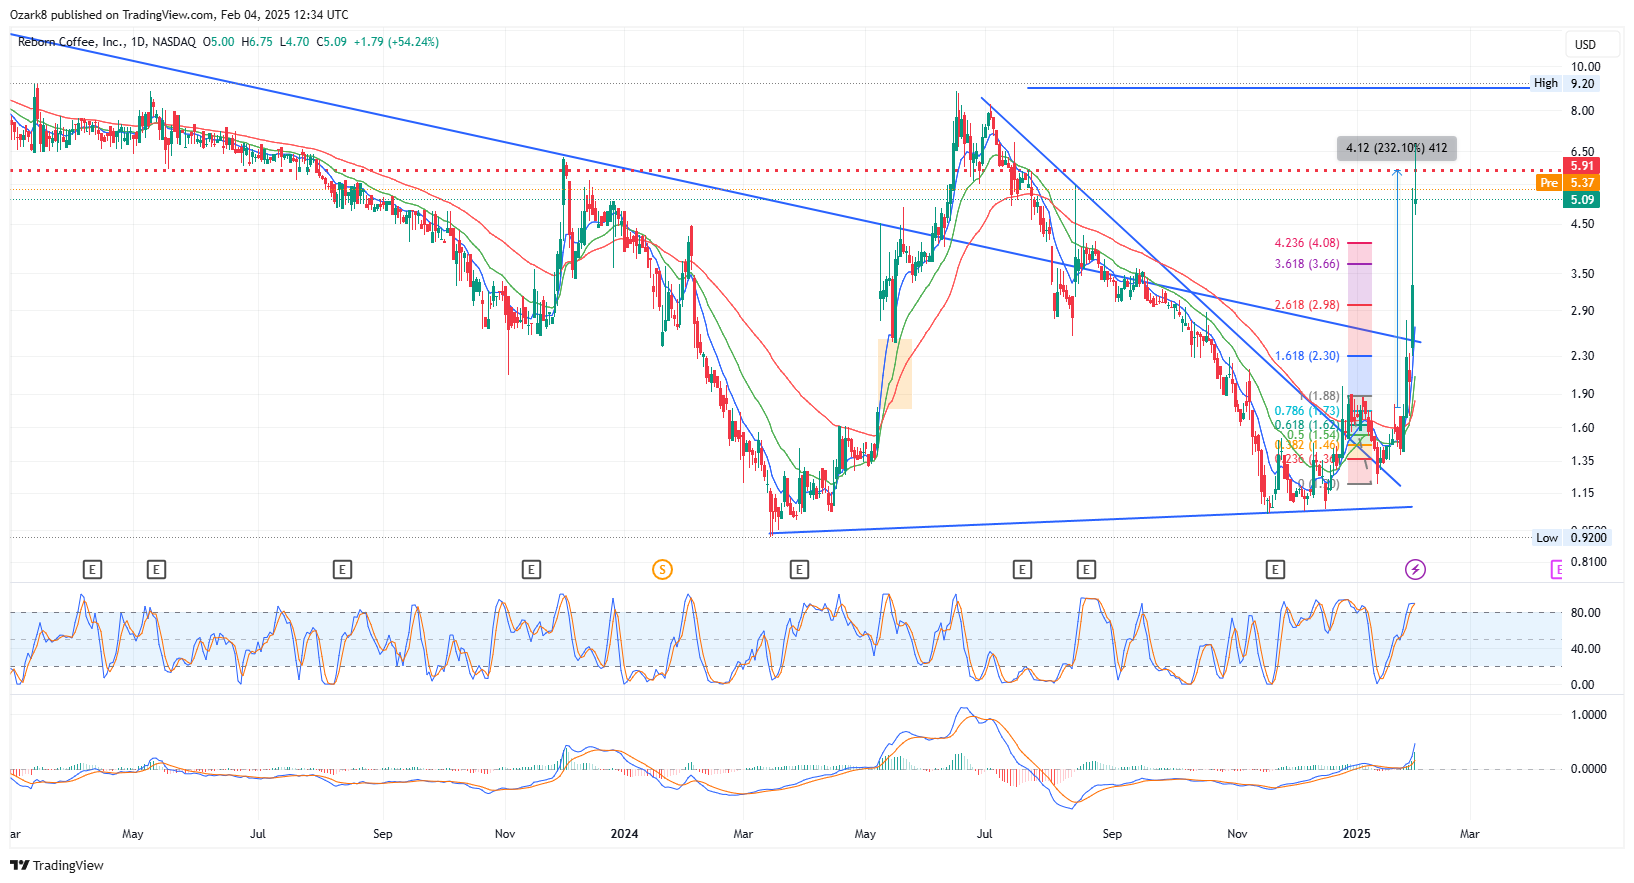Select the 4.236 (4.08) Fibonacci level label

tap(1307, 243)
